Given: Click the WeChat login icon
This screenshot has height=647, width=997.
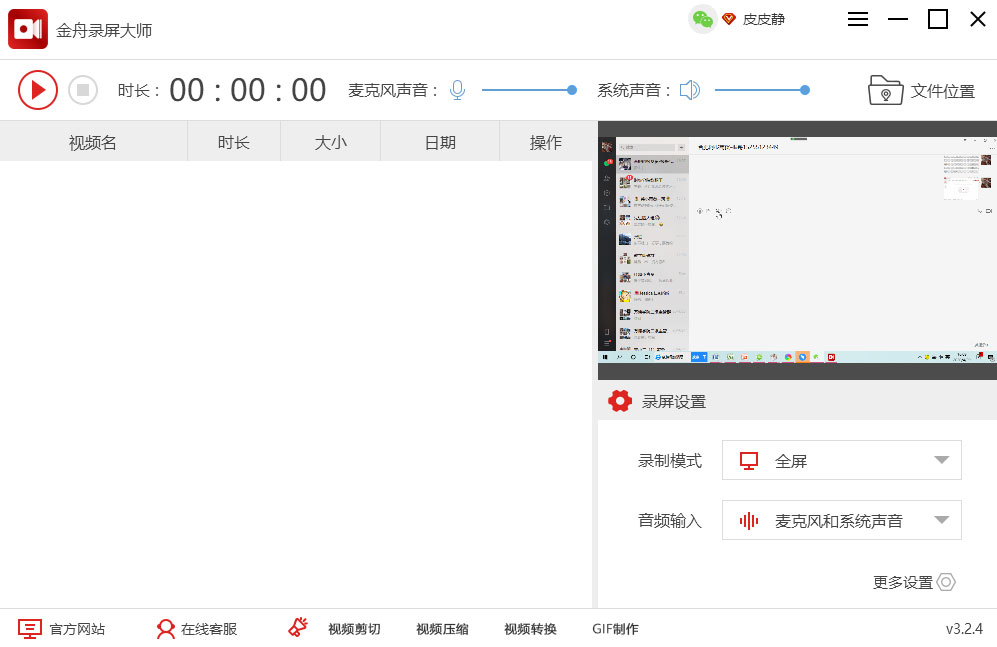Looking at the screenshot, I should pos(703,19).
